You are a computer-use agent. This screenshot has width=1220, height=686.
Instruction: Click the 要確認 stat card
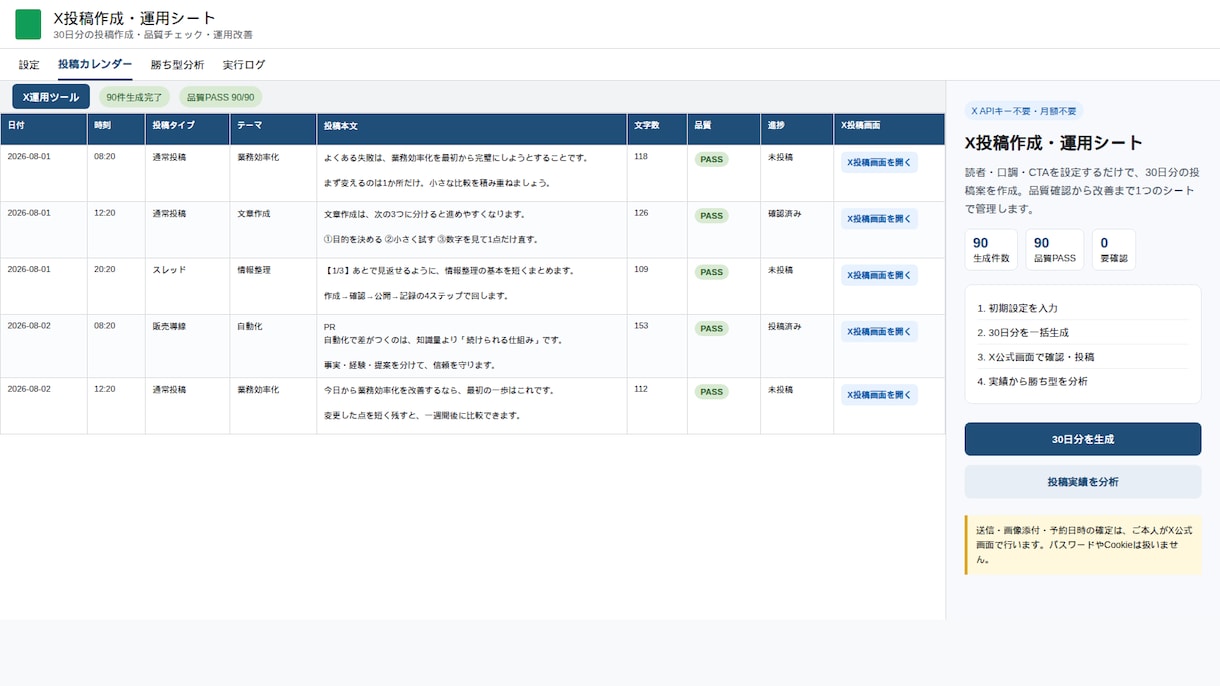tap(1114, 249)
